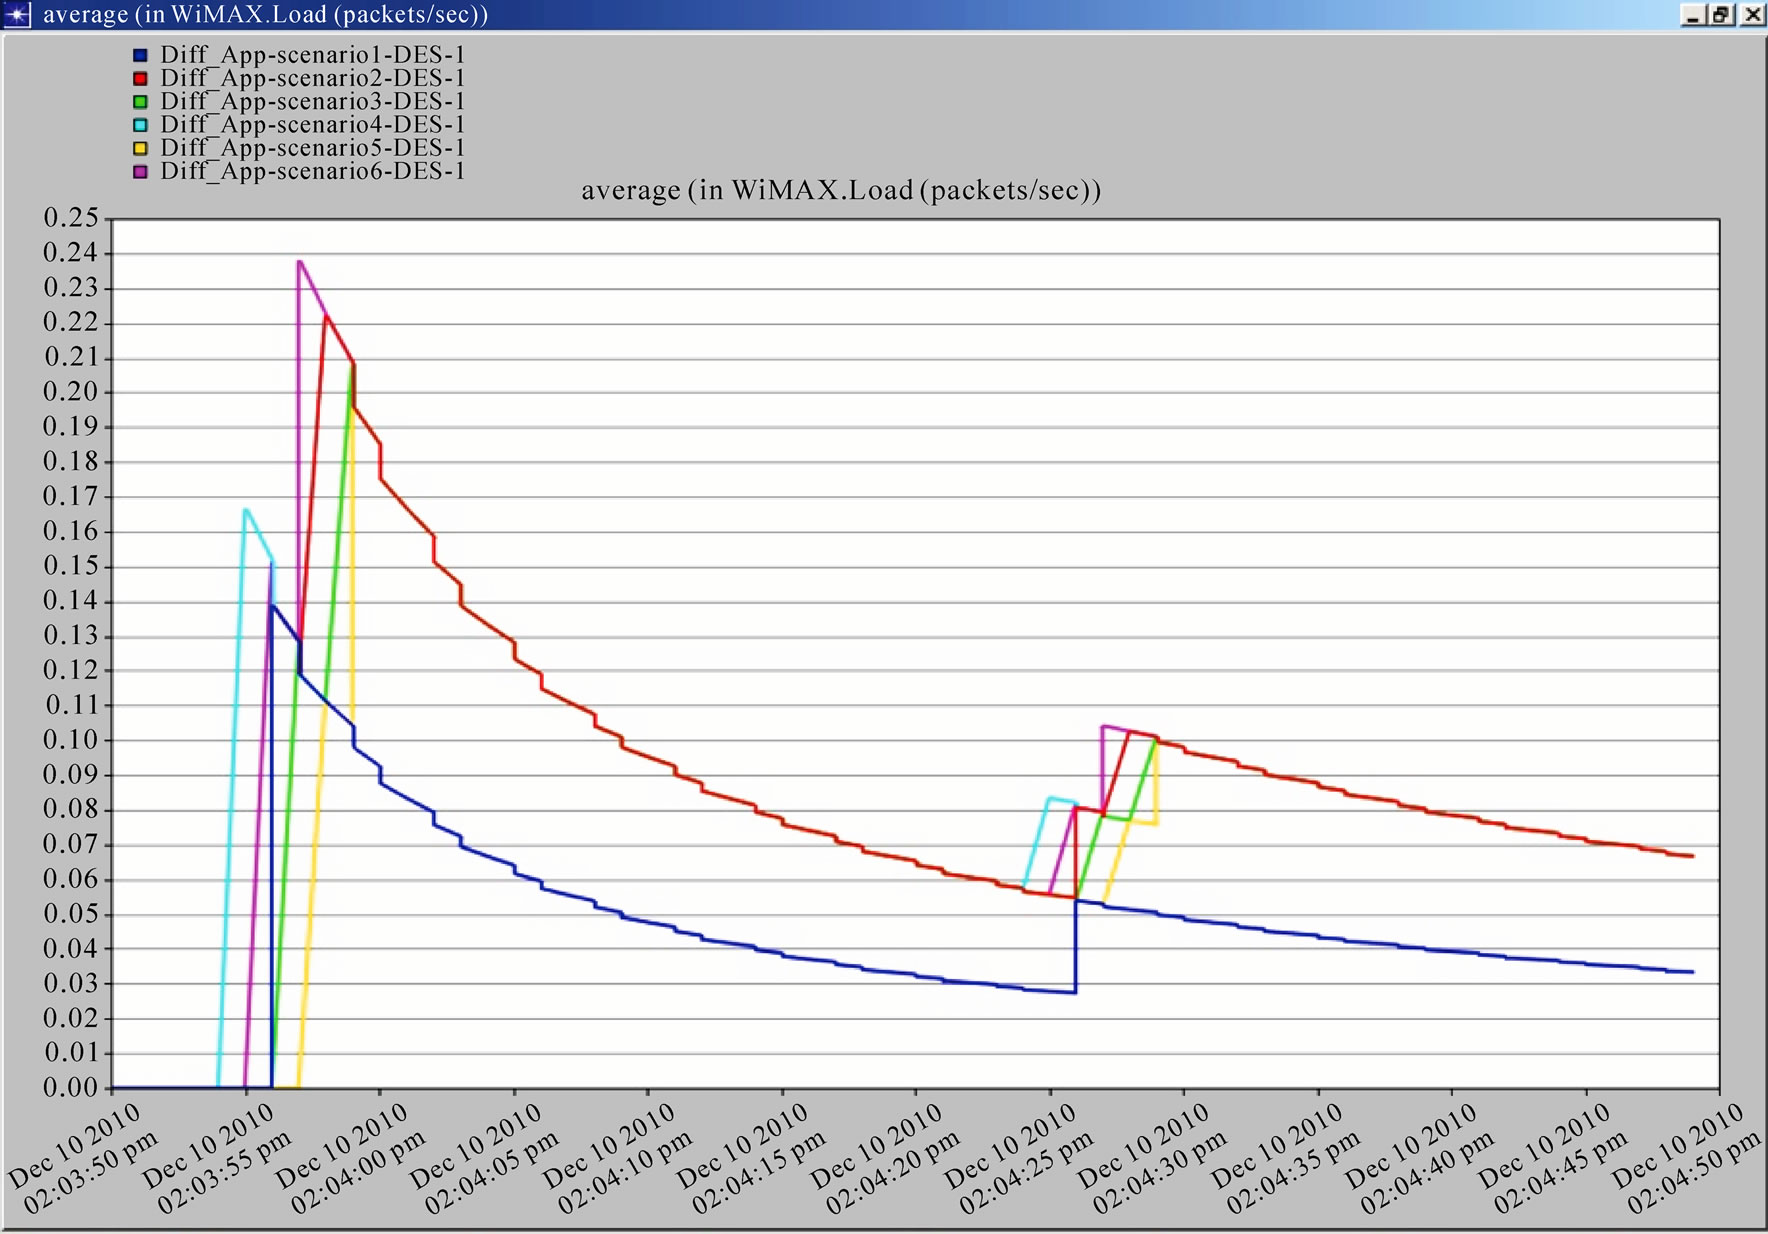This screenshot has height=1234, width=1768.
Task: Click the chart title above the plot
Action: pos(841,190)
